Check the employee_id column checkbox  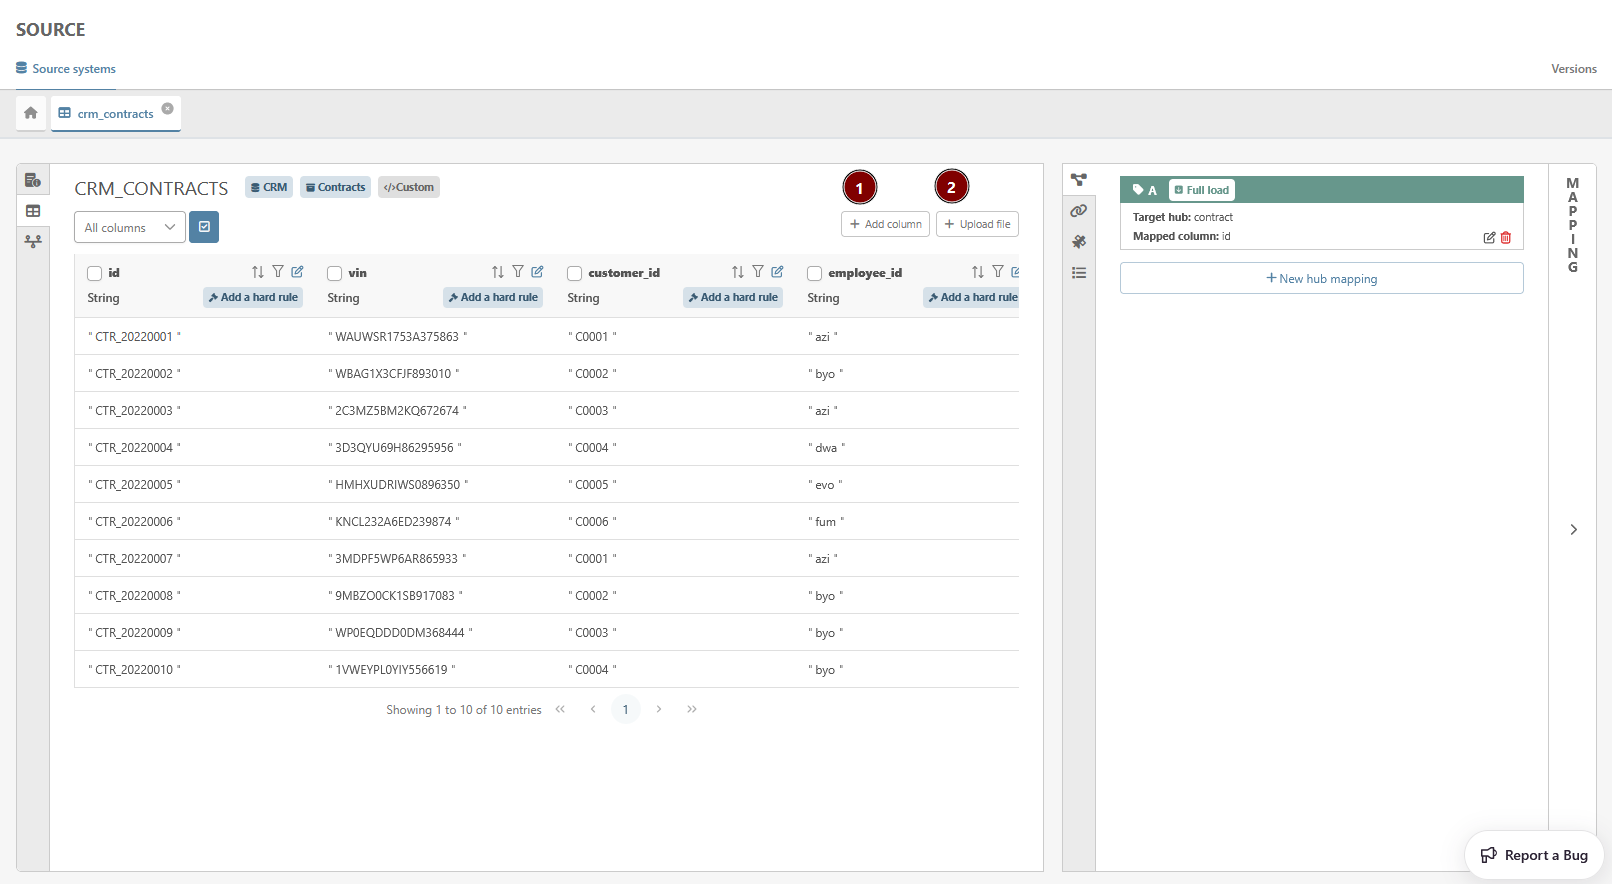coord(815,273)
